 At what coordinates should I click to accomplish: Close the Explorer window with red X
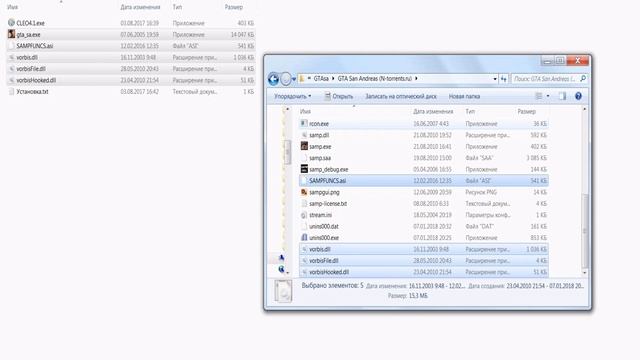578,61
